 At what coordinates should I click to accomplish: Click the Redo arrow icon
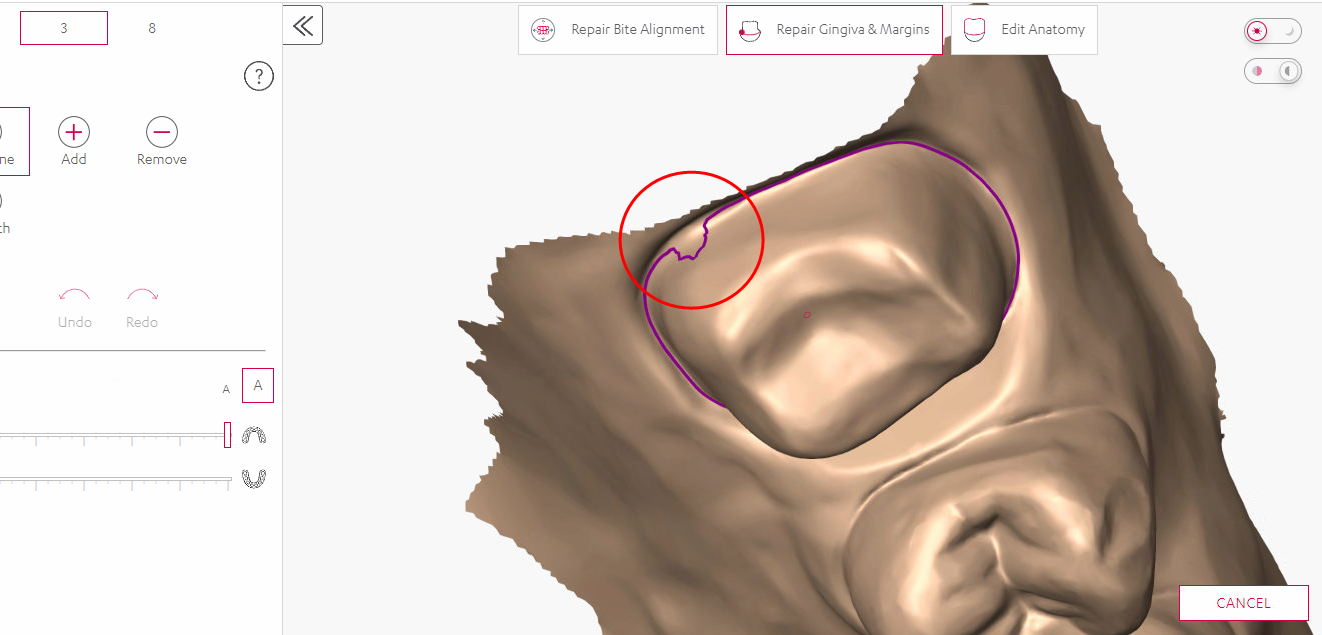pyautogui.click(x=142, y=295)
